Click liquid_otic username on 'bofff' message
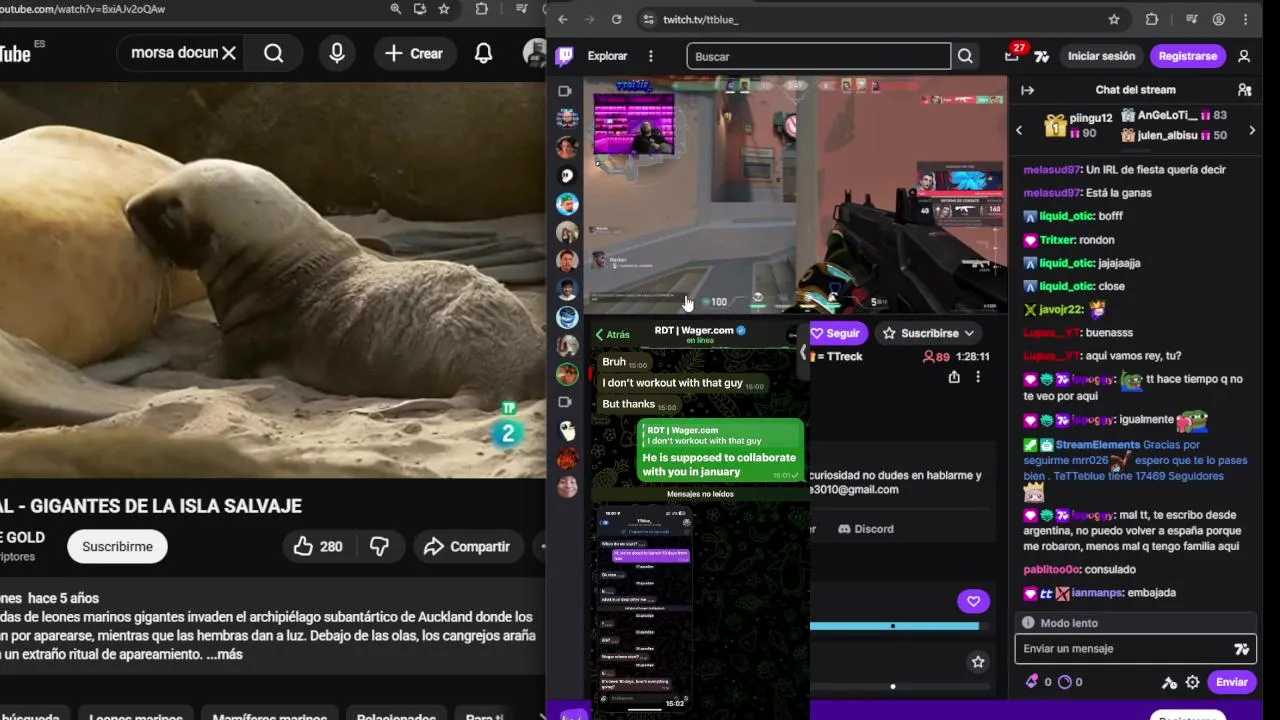This screenshot has height=720, width=1280. pyautogui.click(x=1067, y=216)
